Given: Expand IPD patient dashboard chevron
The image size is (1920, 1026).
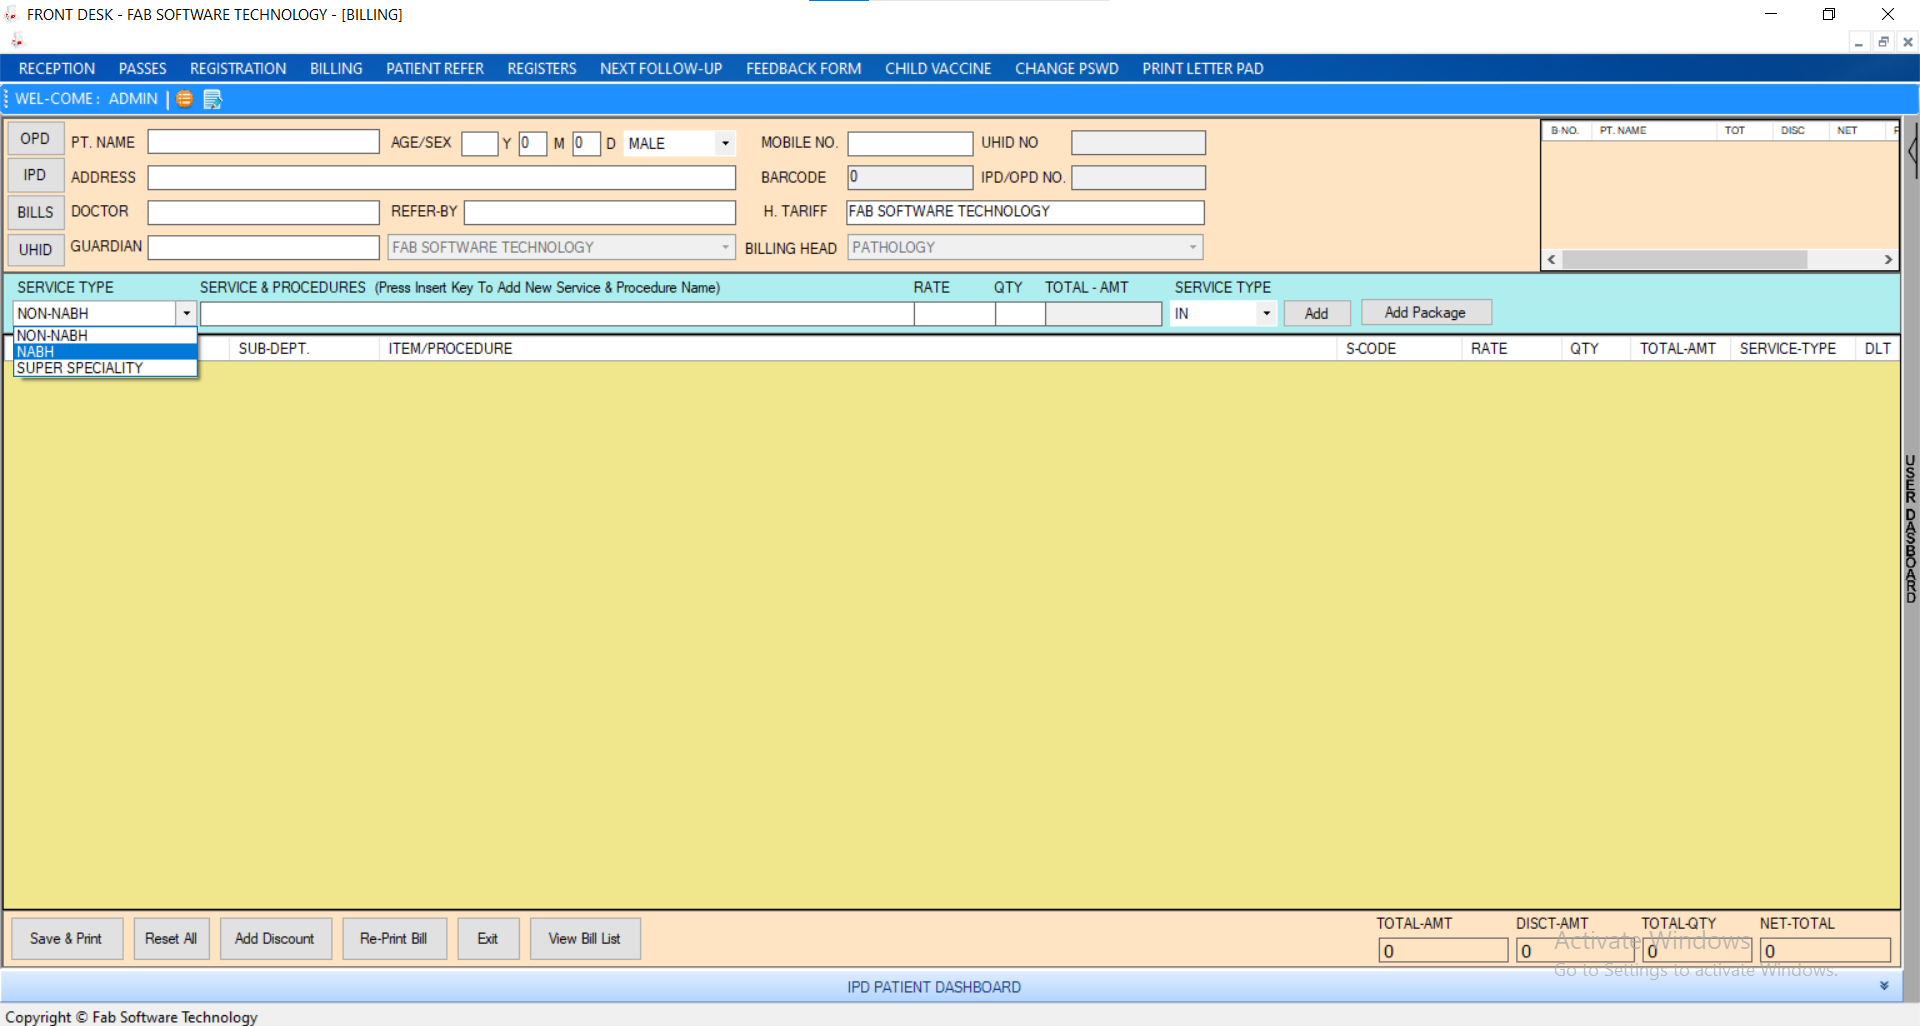Looking at the screenshot, I should (1884, 986).
